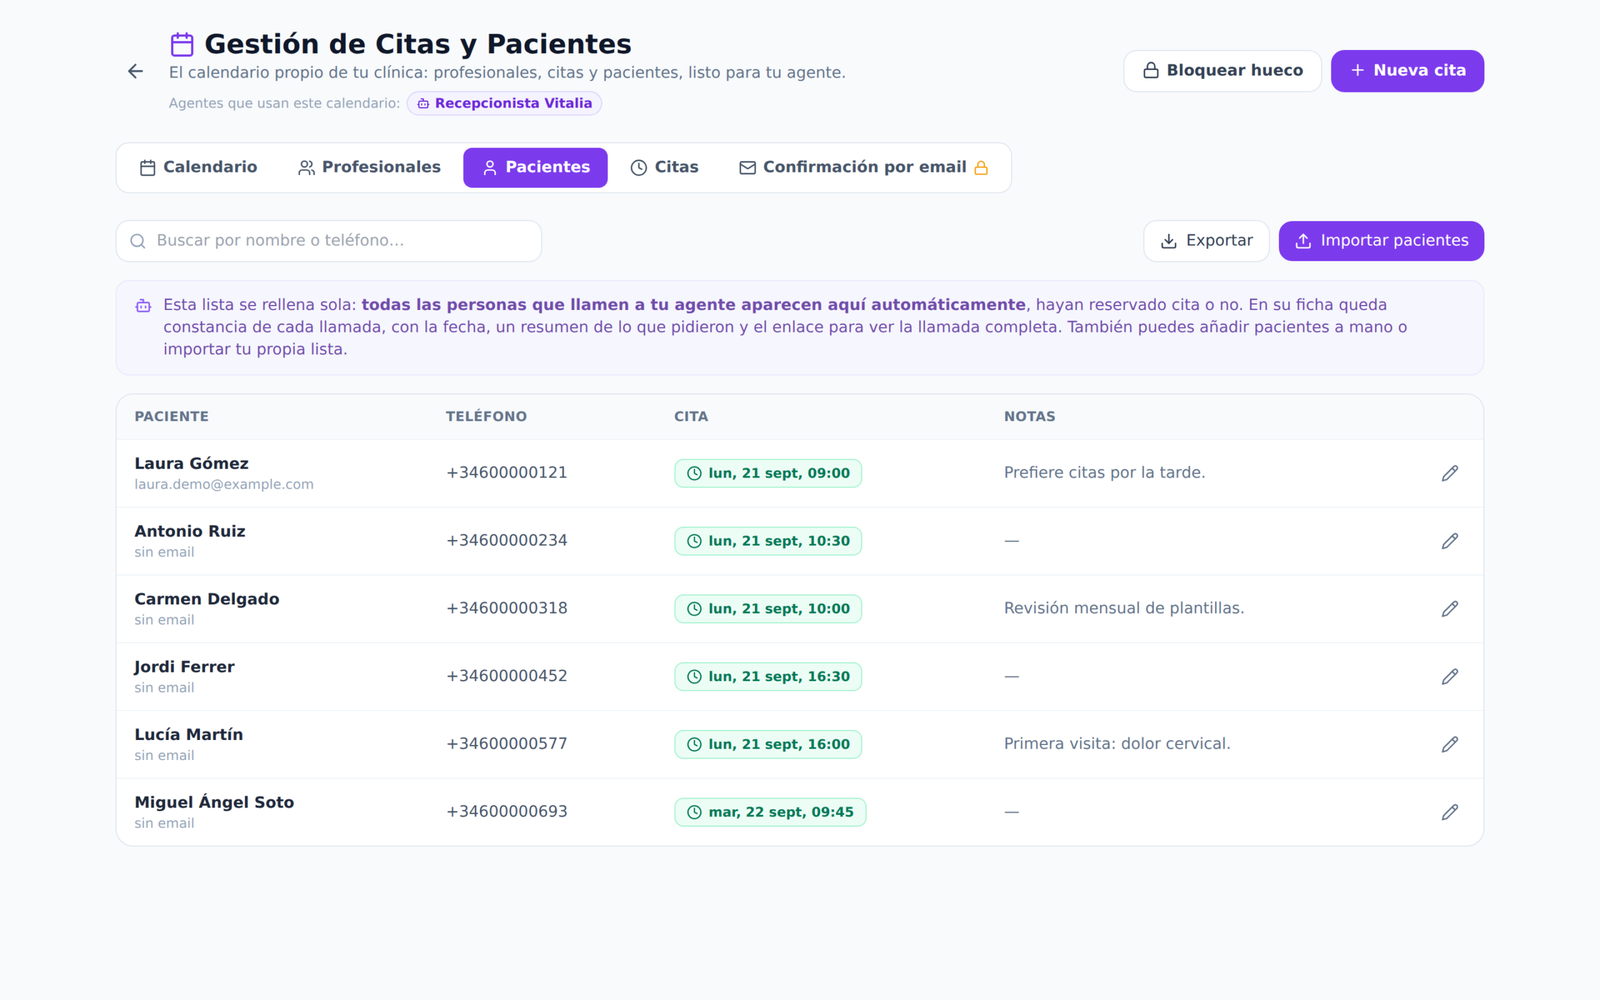The image size is (1600, 1000).
Task: Select patient name Laura Gómez
Action: pyautogui.click(x=191, y=463)
